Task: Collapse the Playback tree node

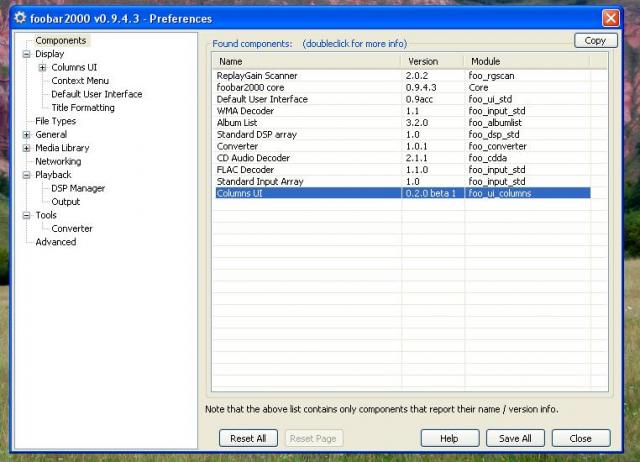Action: coord(27,175)
